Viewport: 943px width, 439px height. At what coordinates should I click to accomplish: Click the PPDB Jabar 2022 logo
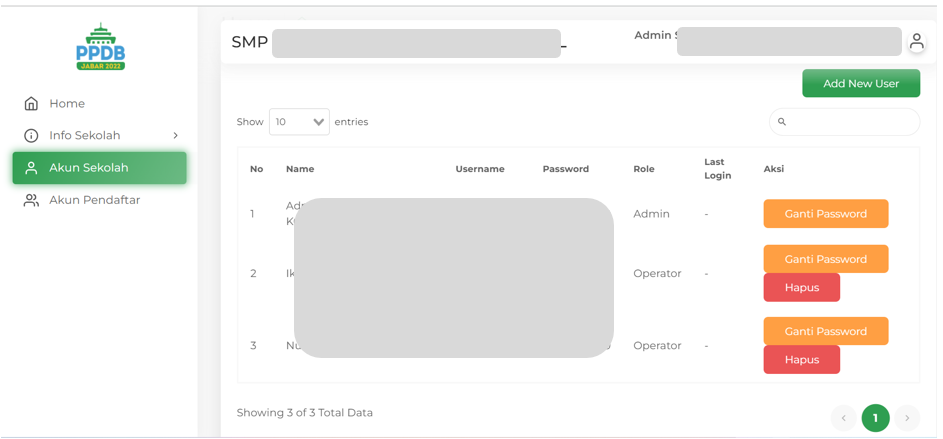pyautogui.click(x=100, y=47)
